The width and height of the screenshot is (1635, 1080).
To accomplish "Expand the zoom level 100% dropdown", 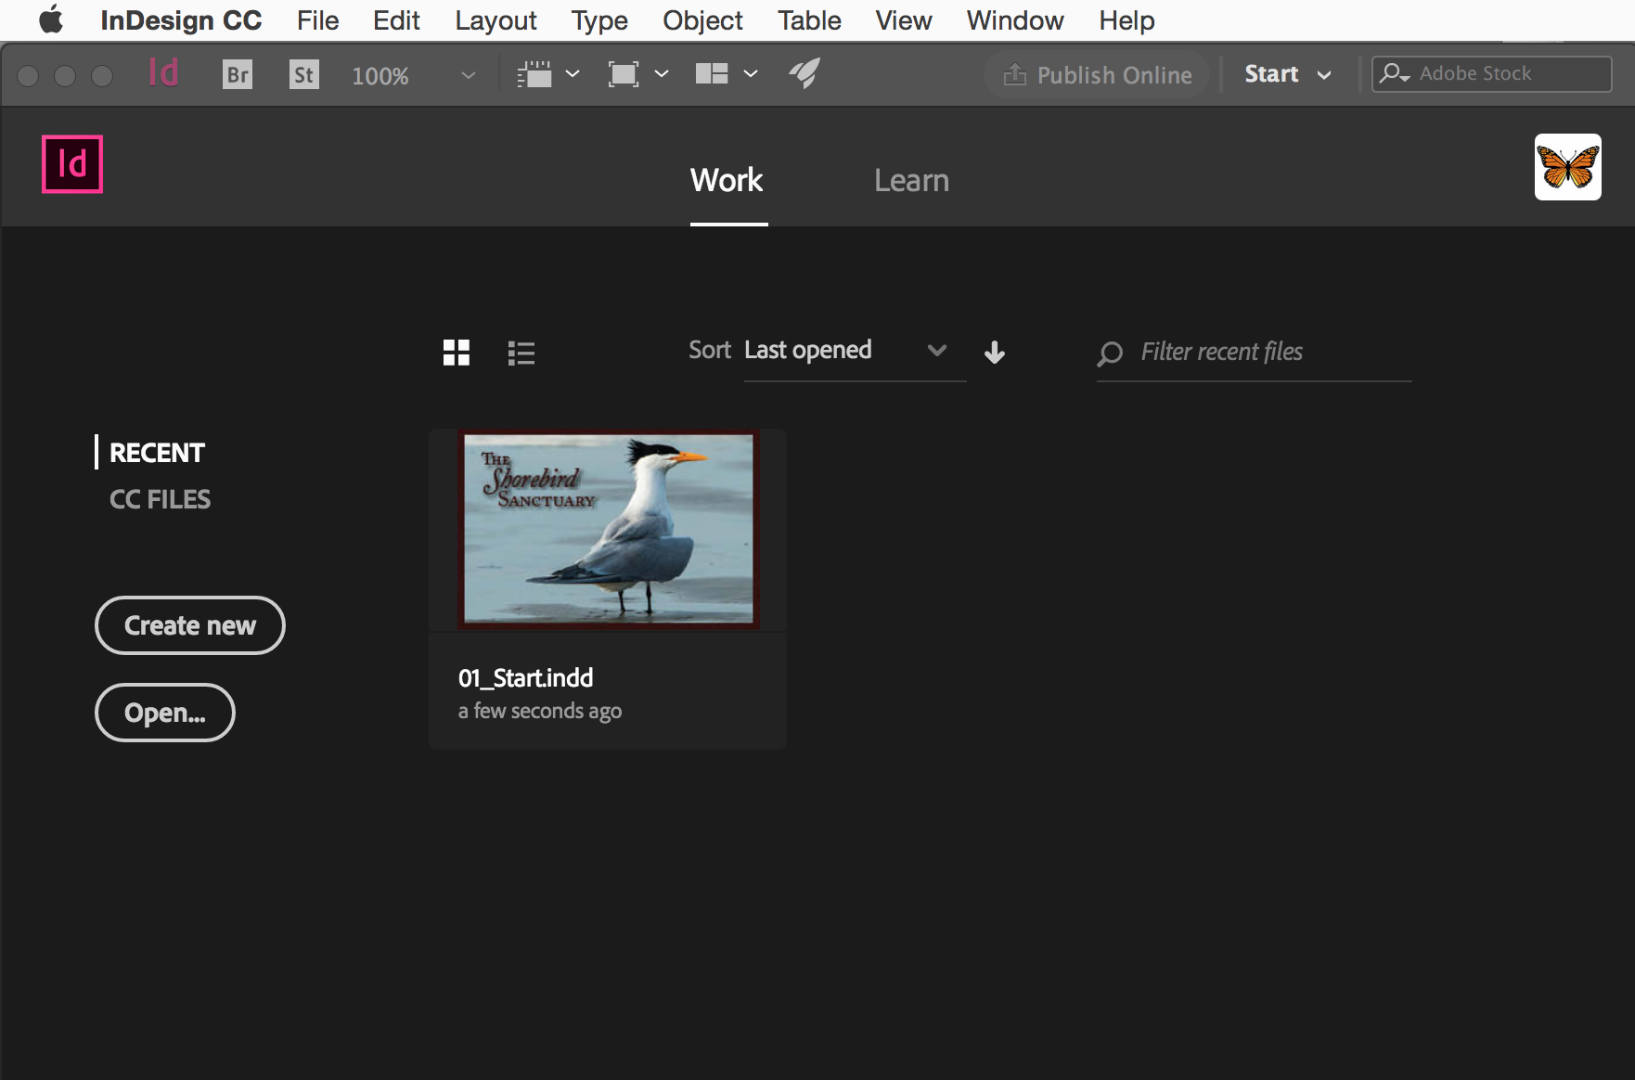I will pyautogui.click(x=467, y=74).
